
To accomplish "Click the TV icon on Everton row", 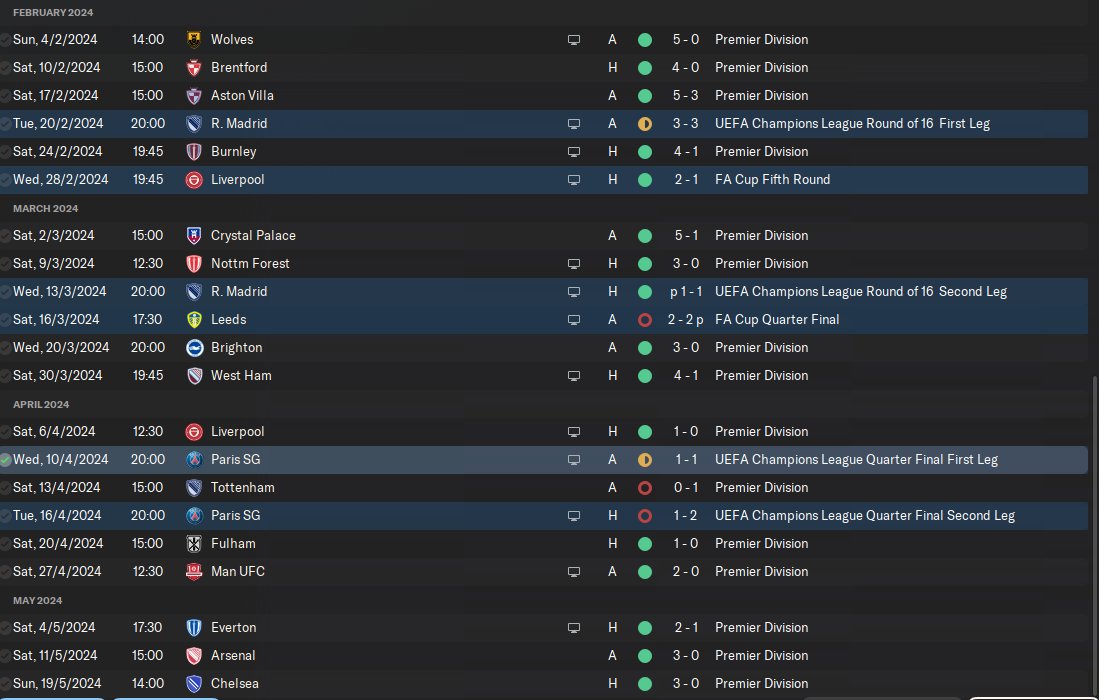I will click(x=574, y=628).
